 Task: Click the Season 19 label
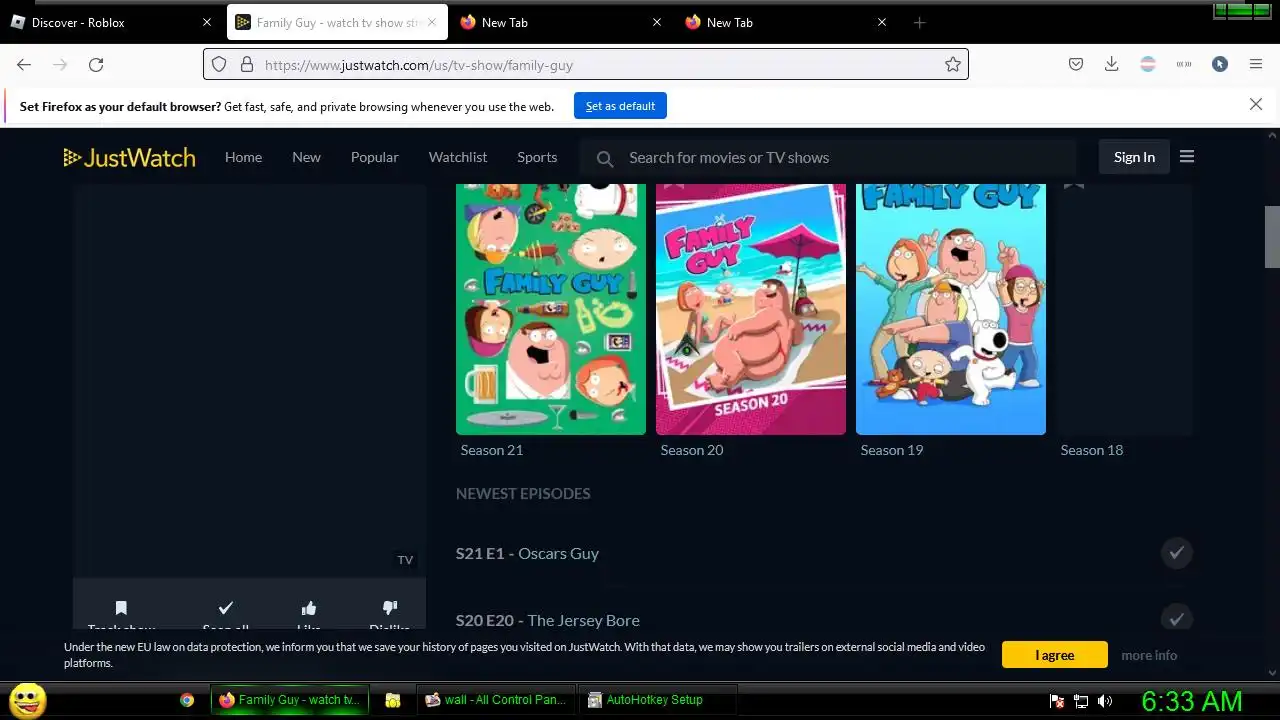[x=892, y=450]
